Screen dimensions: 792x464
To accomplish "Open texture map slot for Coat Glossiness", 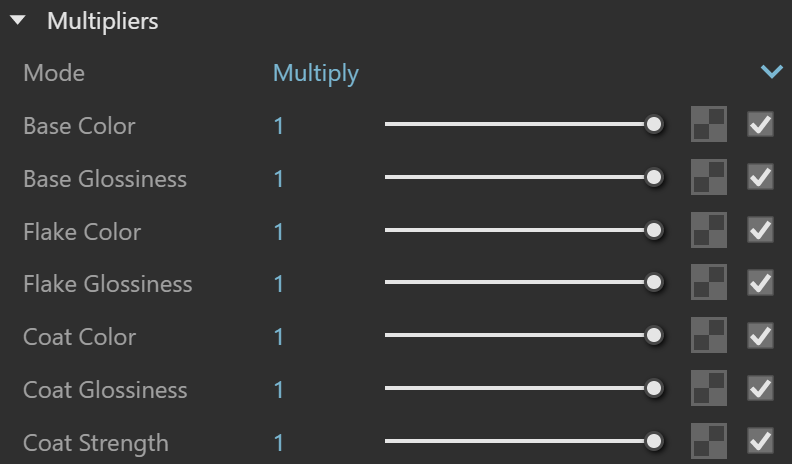I will (709, 388).
